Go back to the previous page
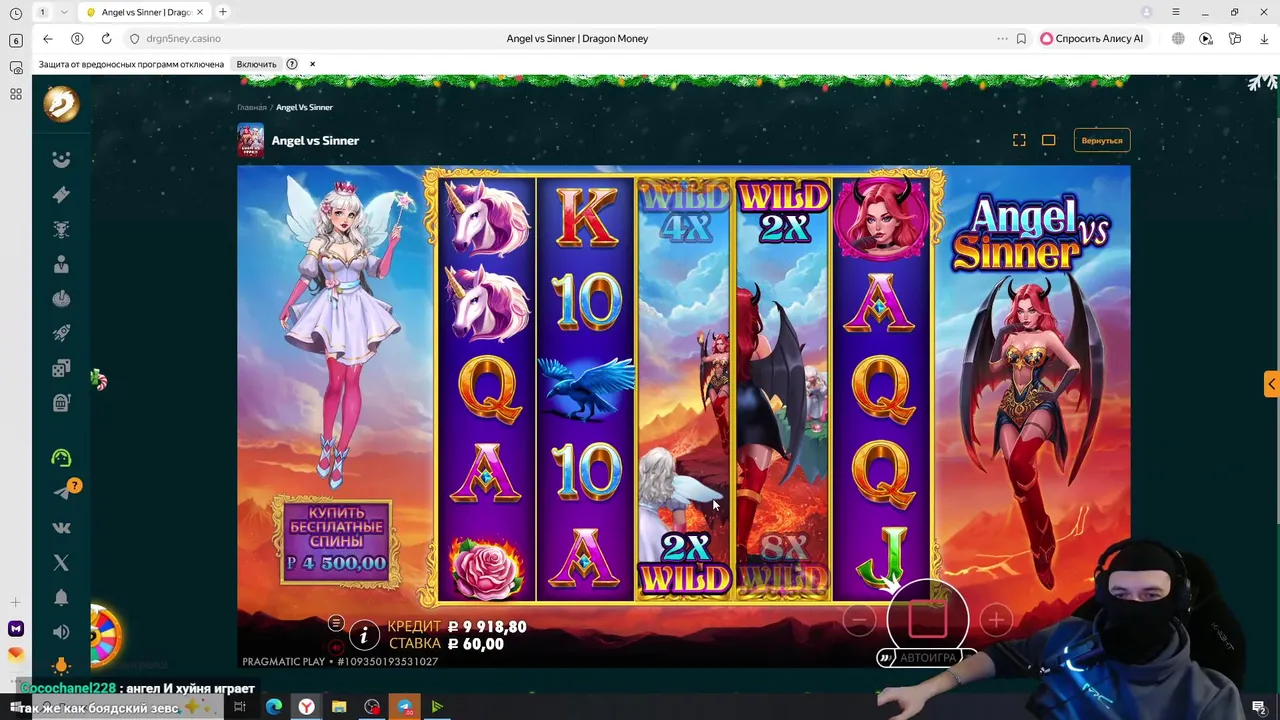This screenshot has width=1280, height=720. 48,38
